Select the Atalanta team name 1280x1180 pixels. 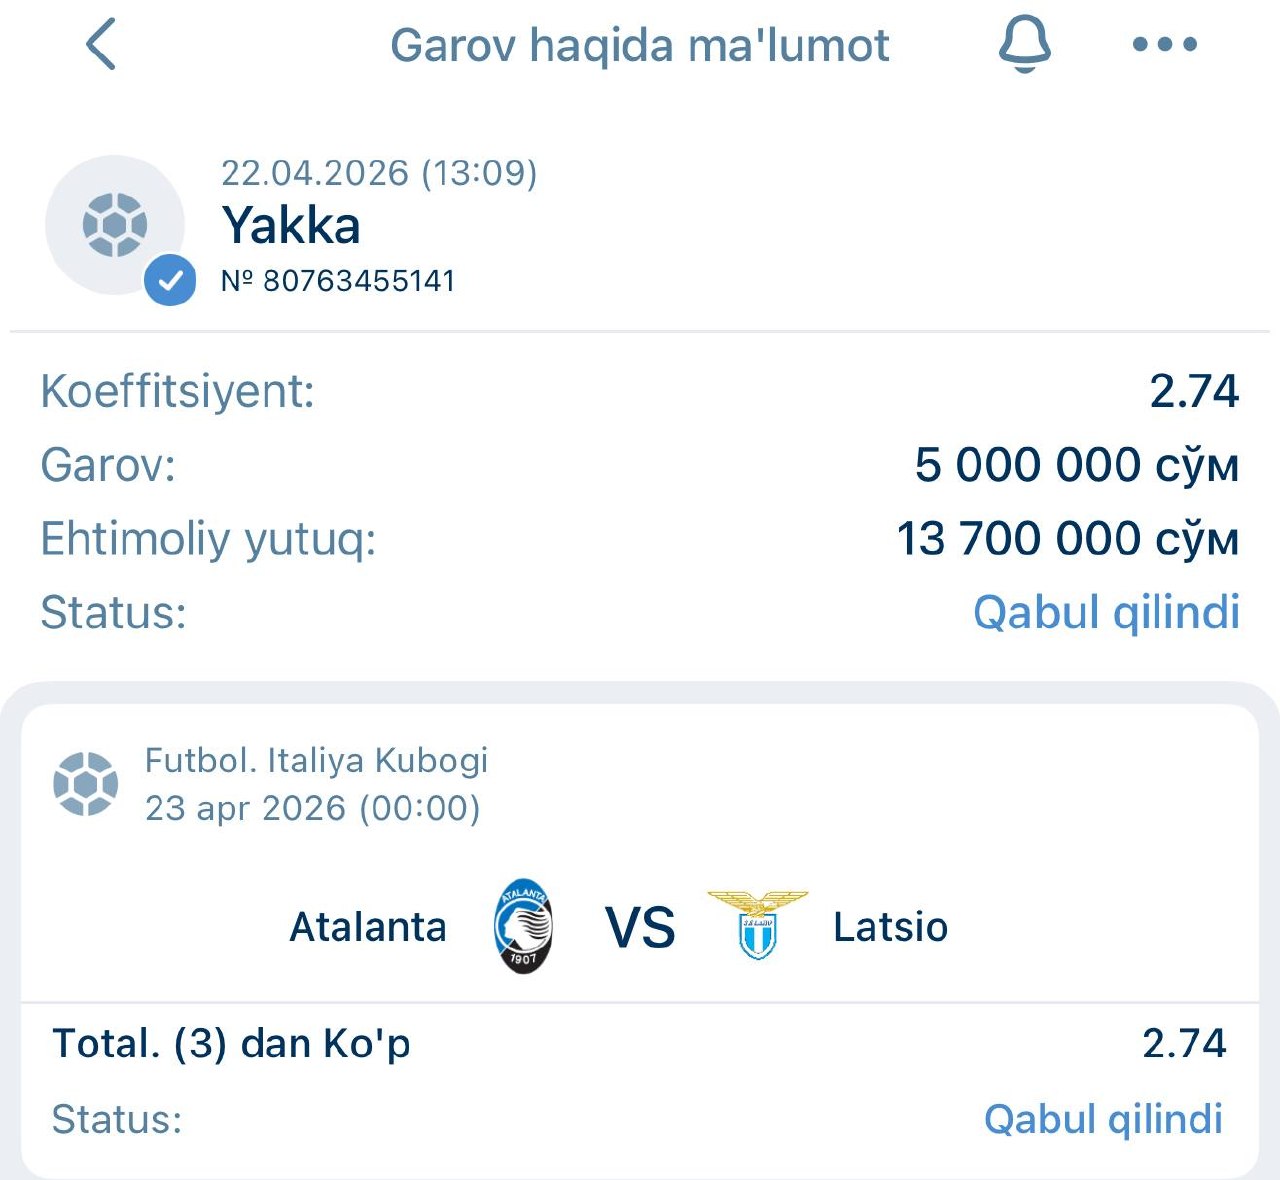pyautogui.click(x=367, y=927)
